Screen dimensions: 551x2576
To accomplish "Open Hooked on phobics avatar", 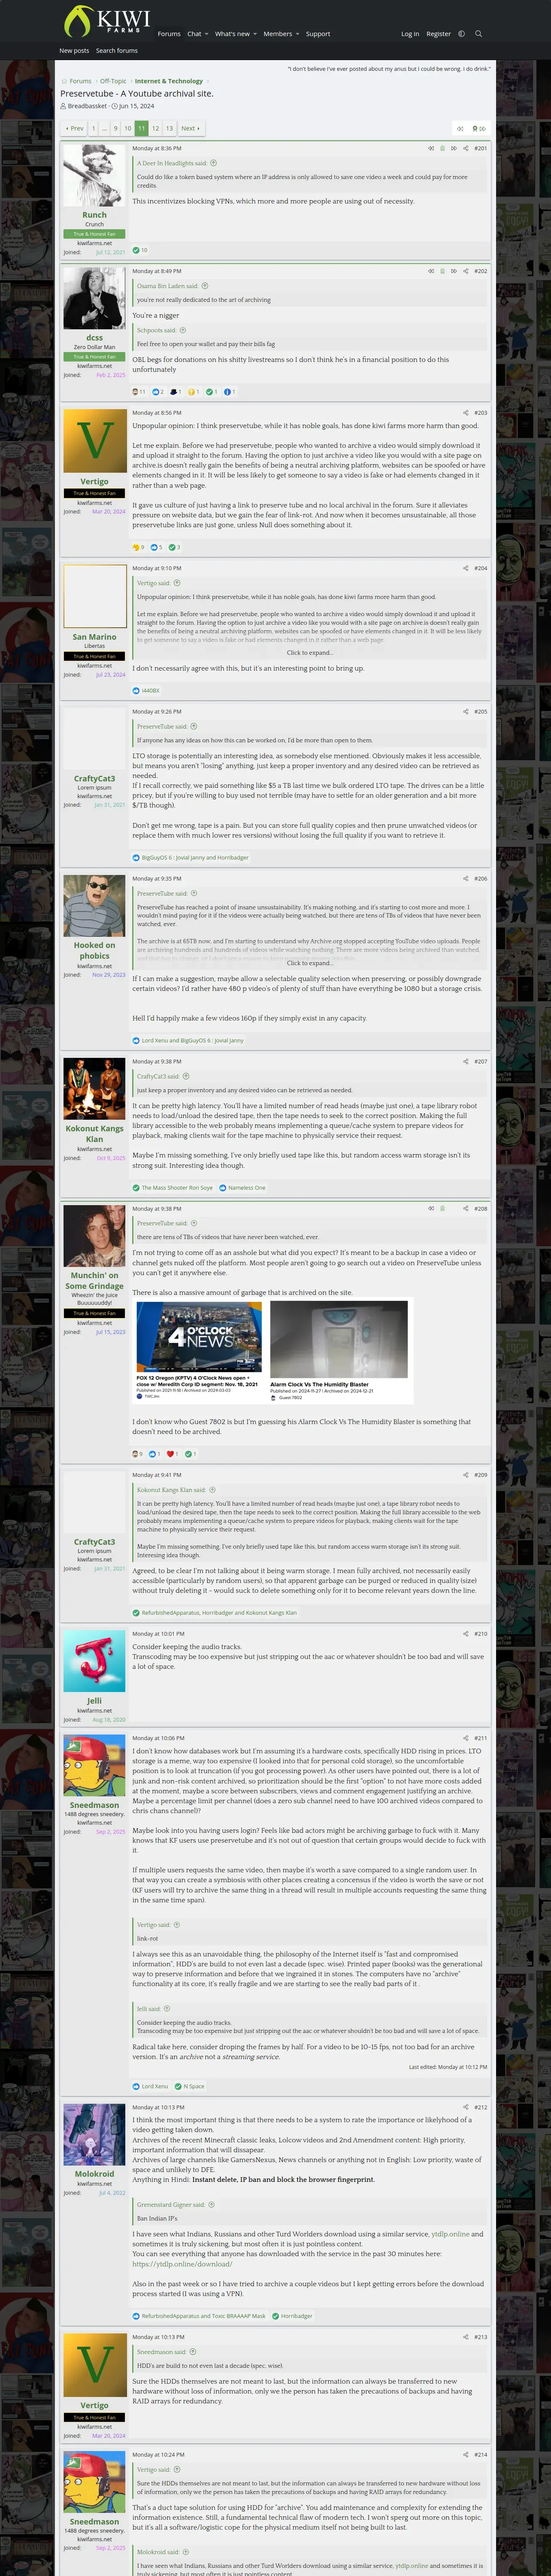I will click(94, 906).
